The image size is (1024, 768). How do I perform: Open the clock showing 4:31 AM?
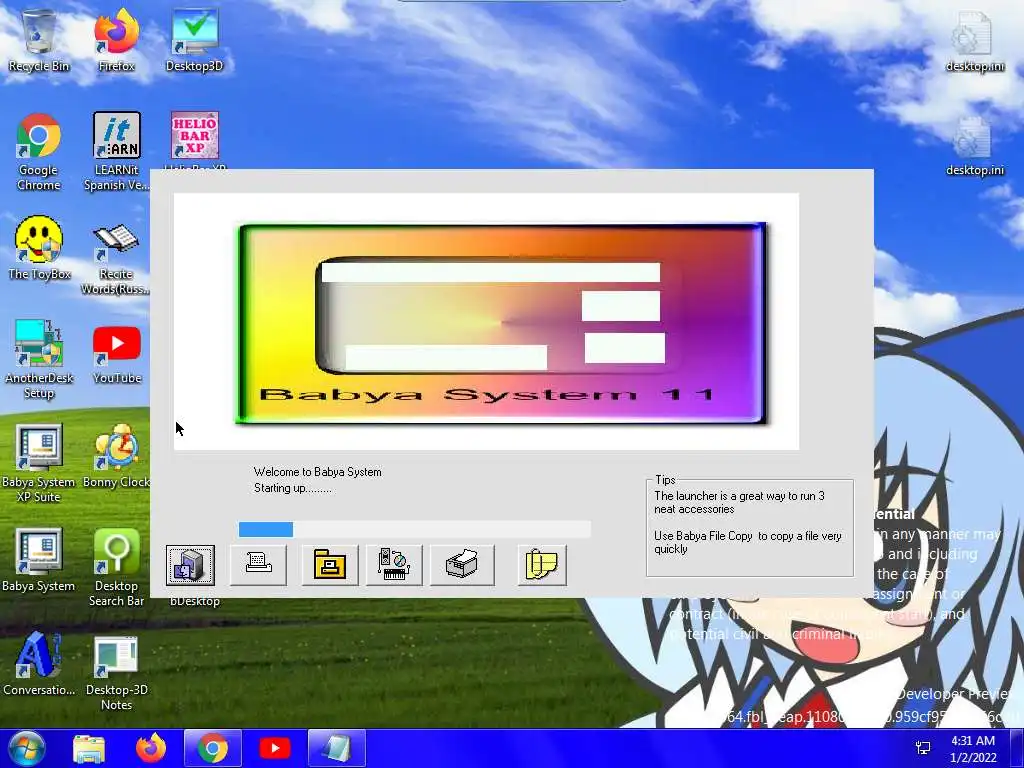pyautogui.click(x=973, y=749)
